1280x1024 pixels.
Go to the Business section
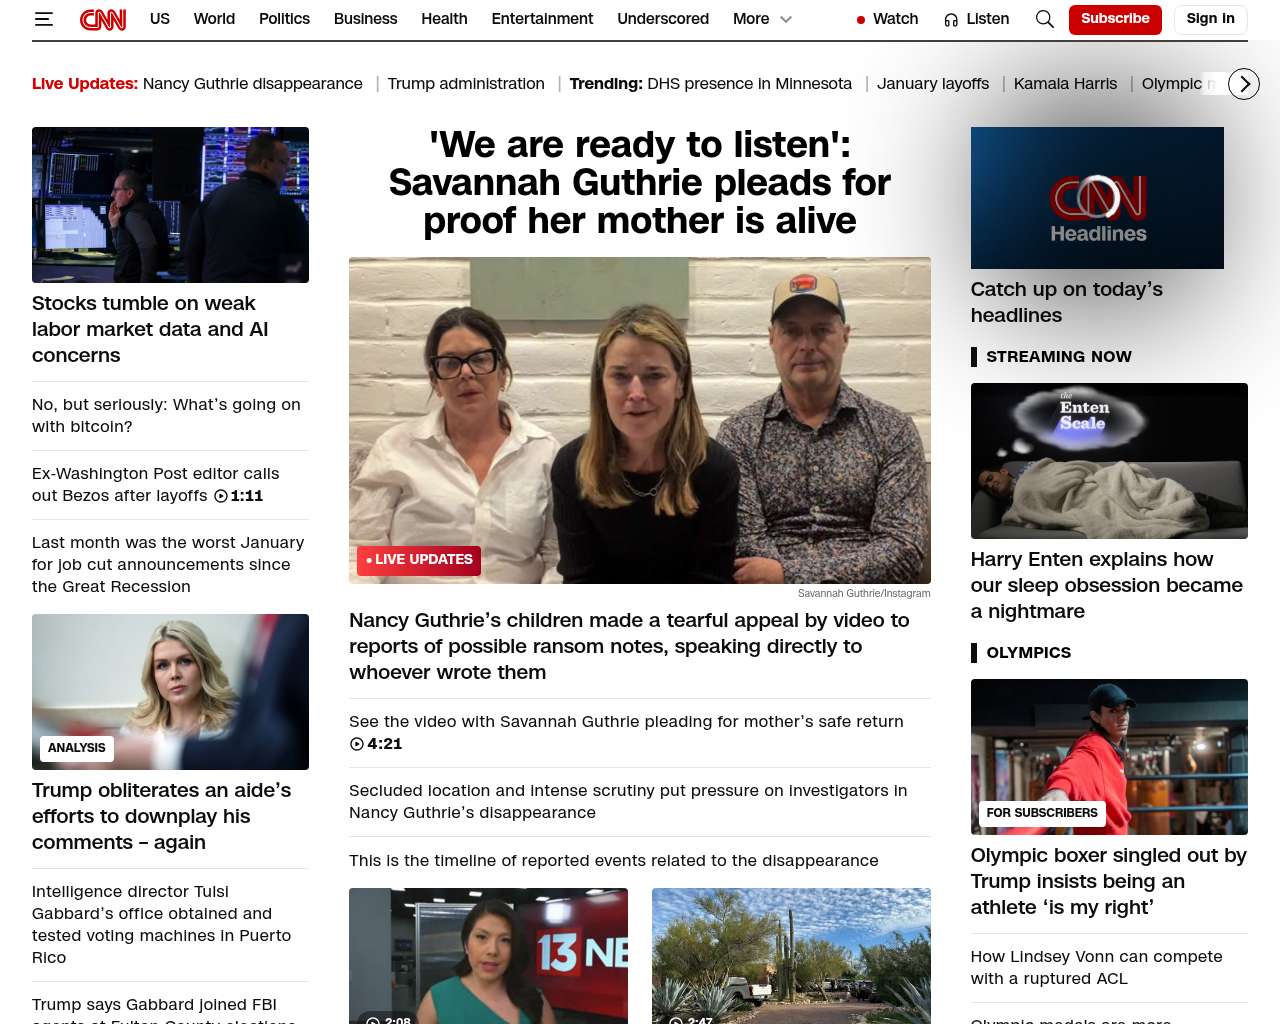[x=365, y=19]
